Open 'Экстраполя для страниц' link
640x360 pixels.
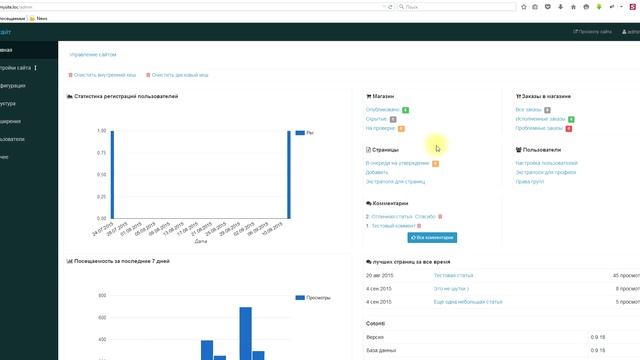(396, 182)
